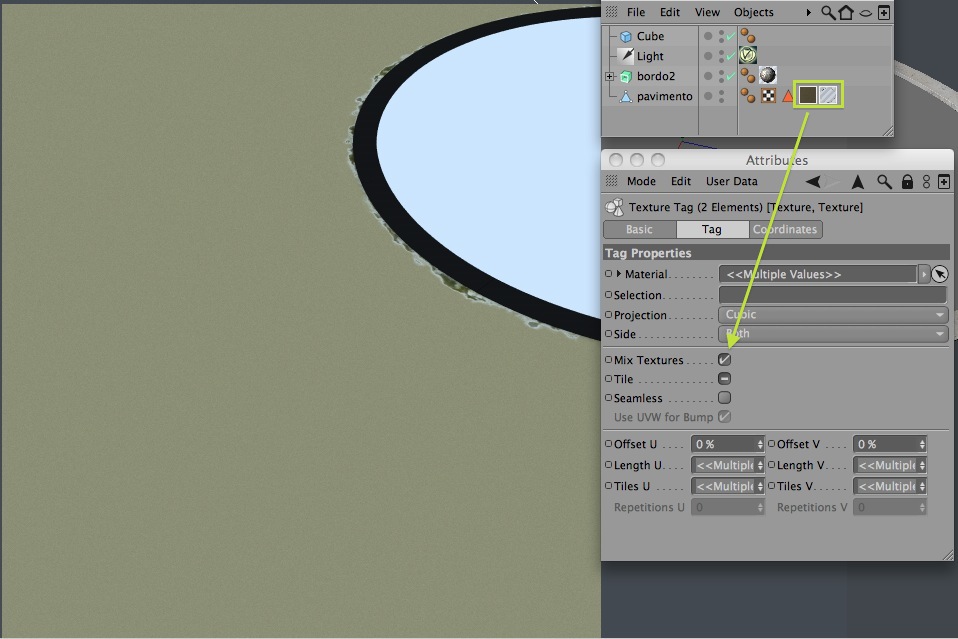Screen dimensions: 958x639
Task: Click the Light object's target tag icon
Action: point(748,56)
